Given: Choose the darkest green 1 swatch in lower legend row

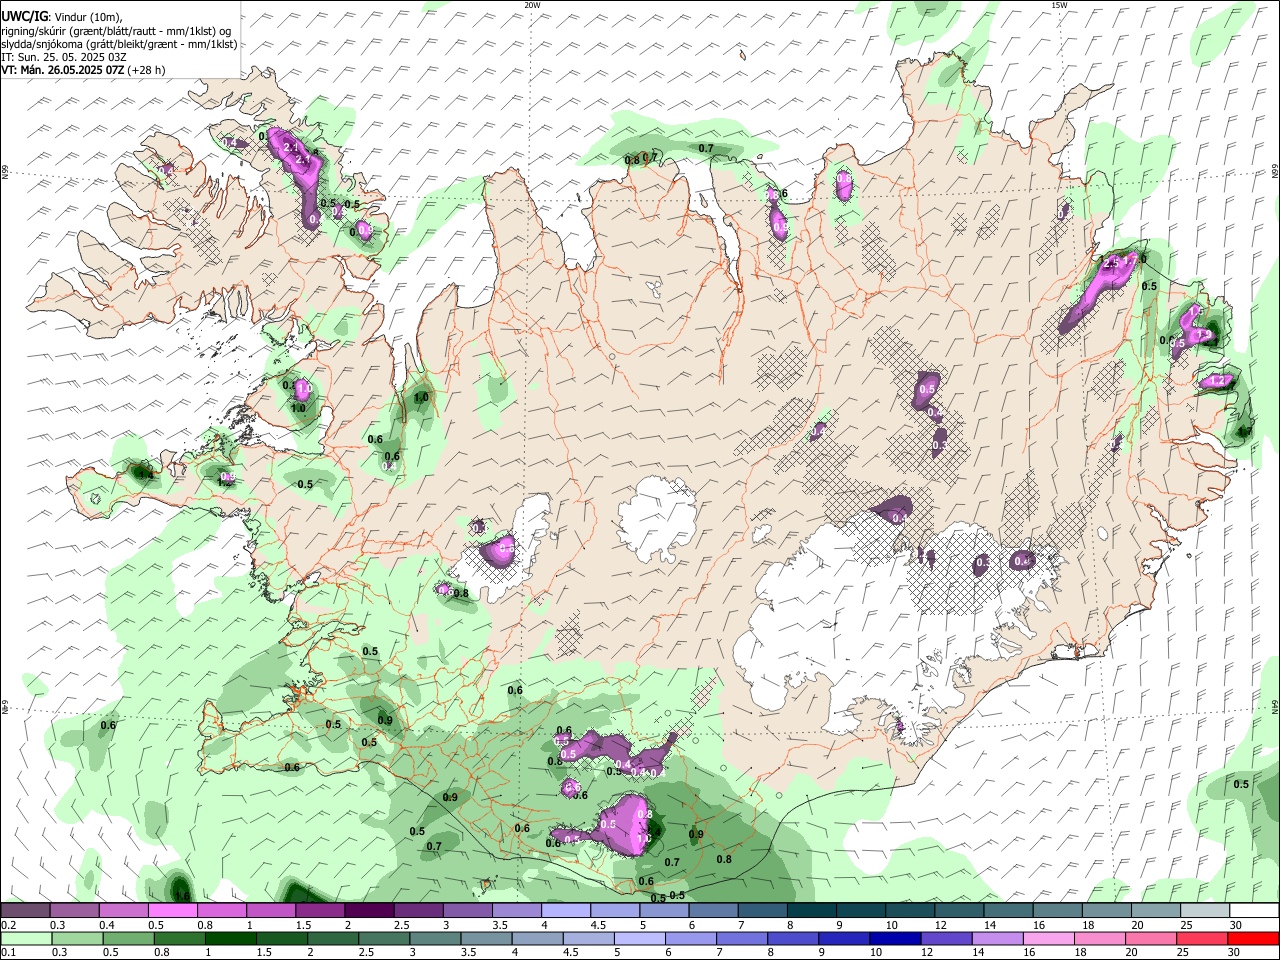Looking at the screenshot, I should pyautogui.click(x=231, y=938).
